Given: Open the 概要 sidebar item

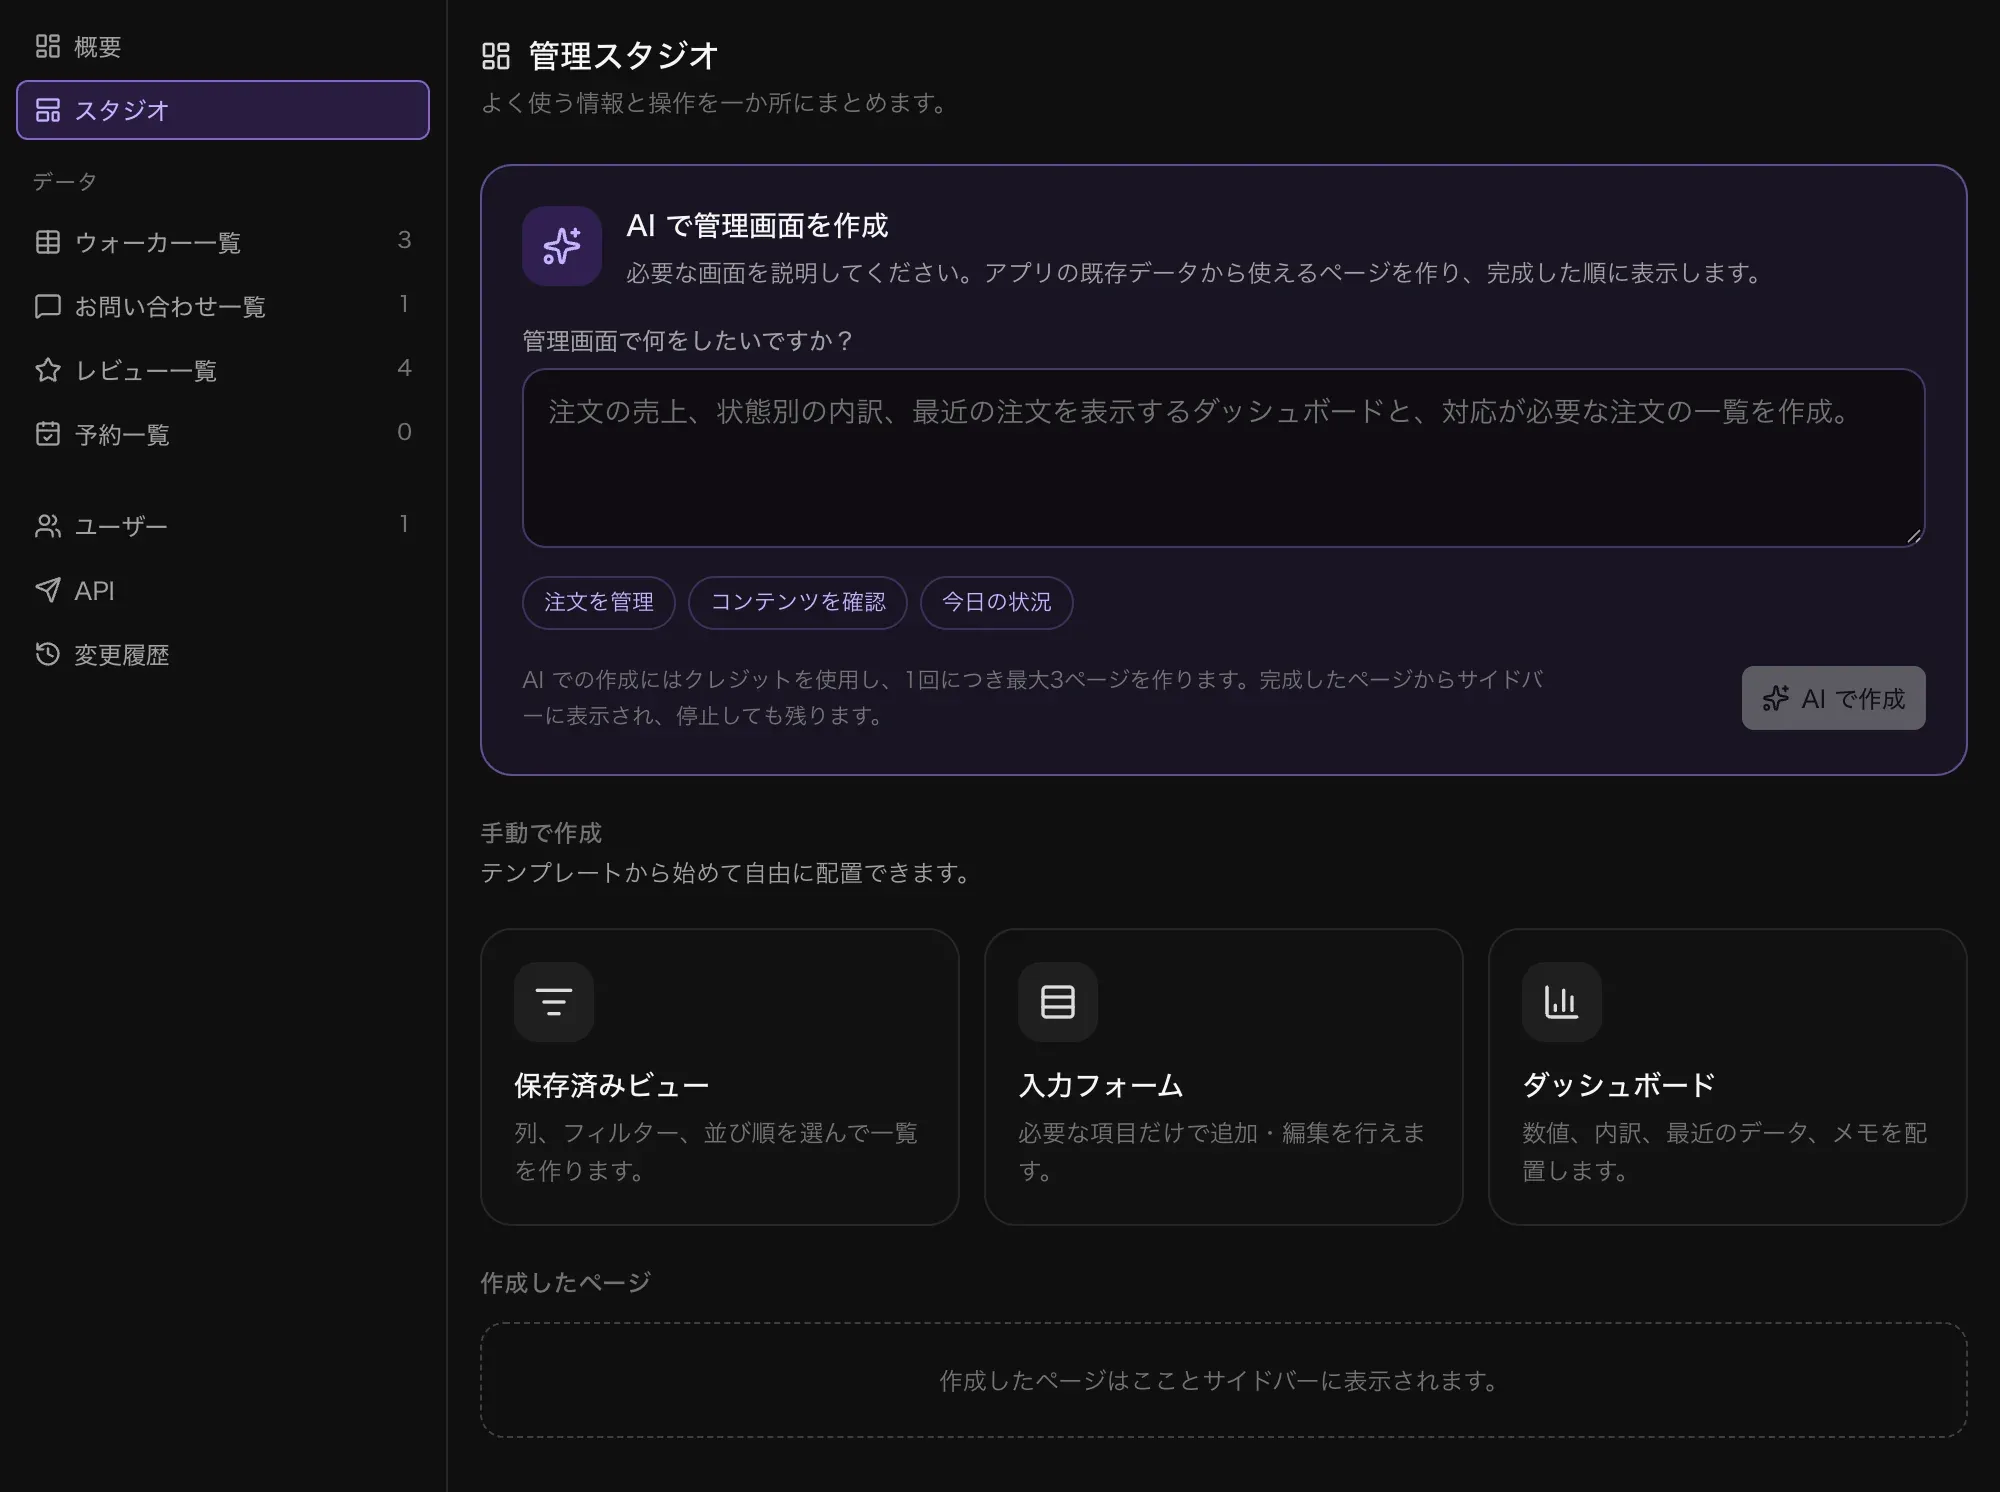Looking at the screenshot, I should coord(223,46).
